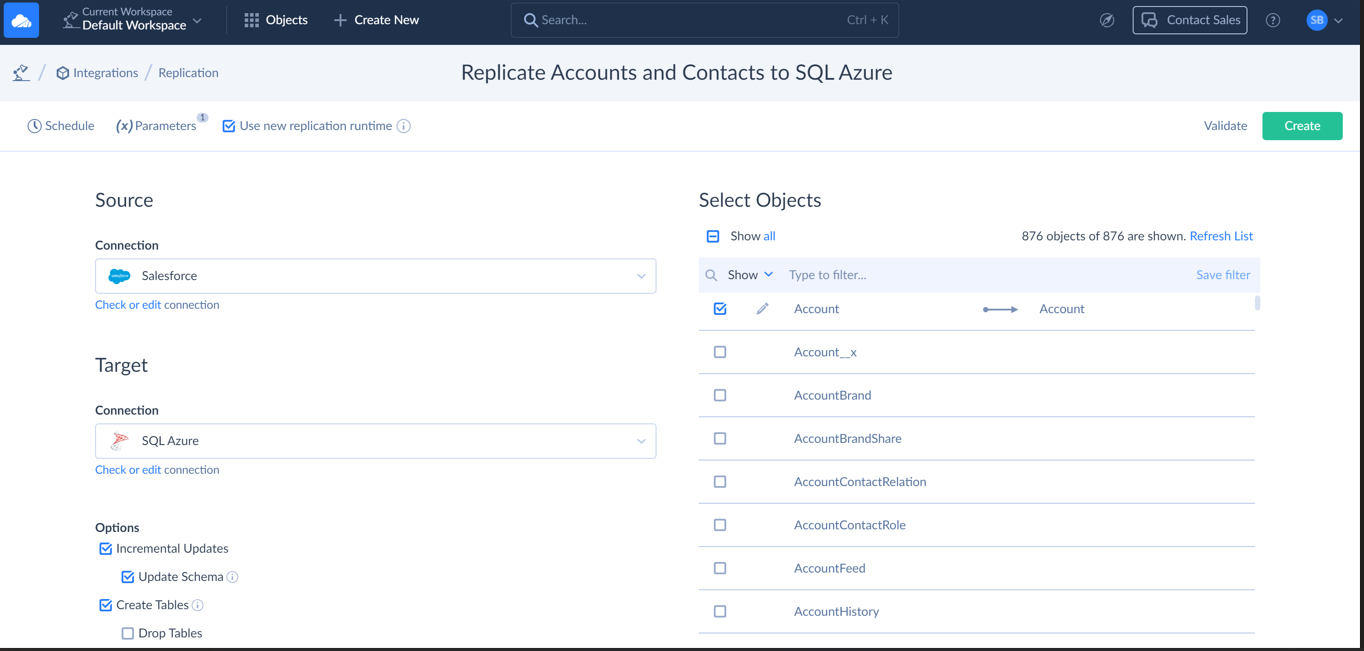This screenshot has width=1364, height=651.
Task: Check the AccountHistory object checkbox
Action: [x=720, y=611]
